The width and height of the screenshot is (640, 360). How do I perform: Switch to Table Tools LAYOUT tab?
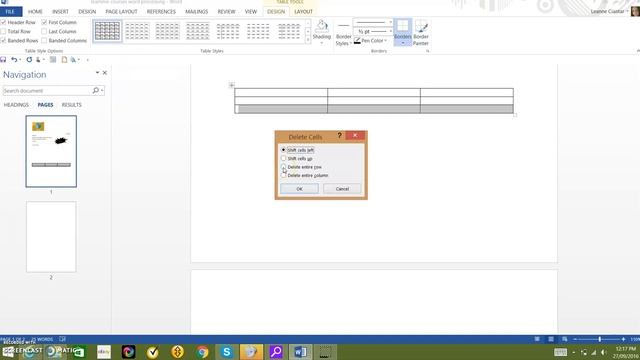pyautogui.click(x=303, y=11)
